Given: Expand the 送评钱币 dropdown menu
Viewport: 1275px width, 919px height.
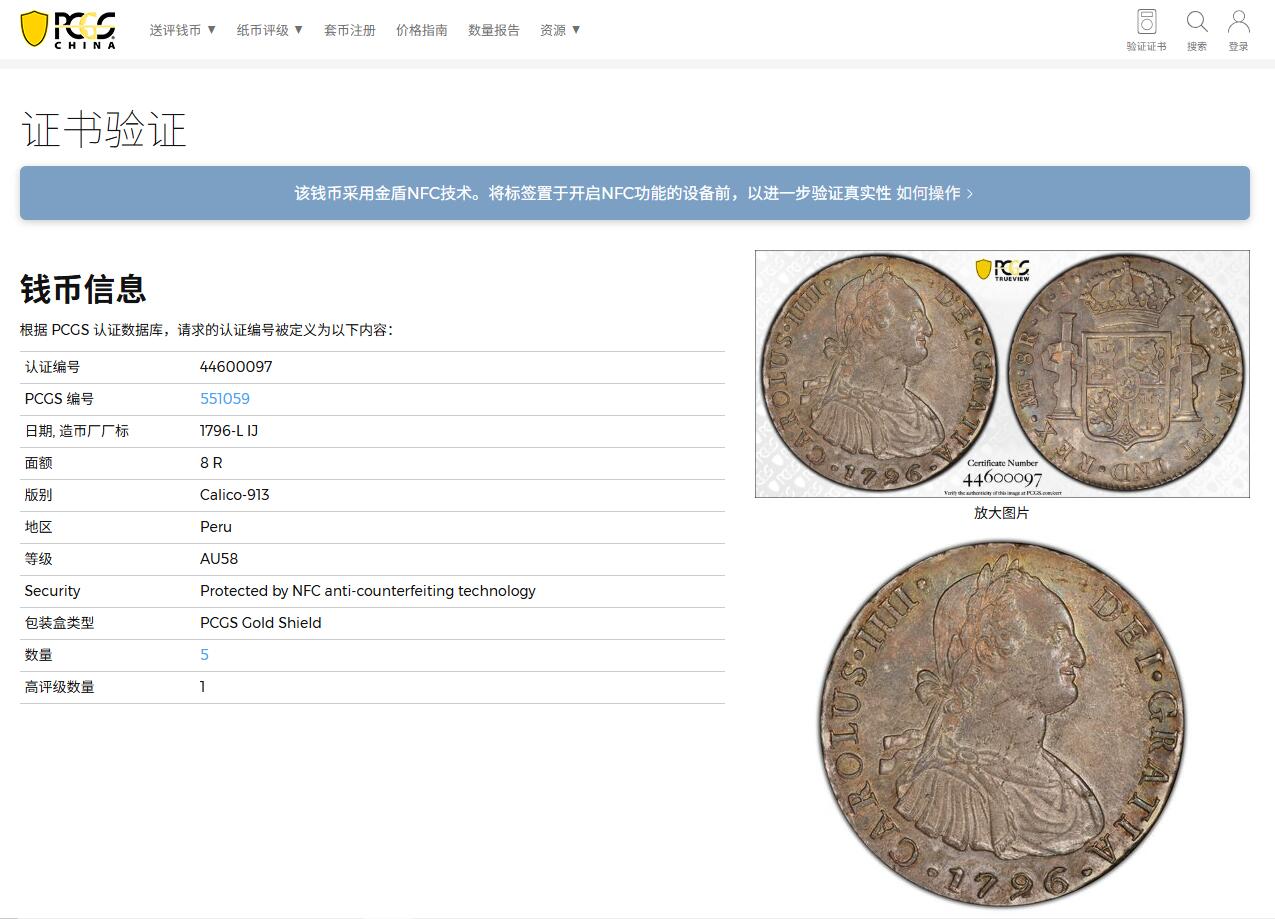Looking at the screenshot, I should pos(183,30).
